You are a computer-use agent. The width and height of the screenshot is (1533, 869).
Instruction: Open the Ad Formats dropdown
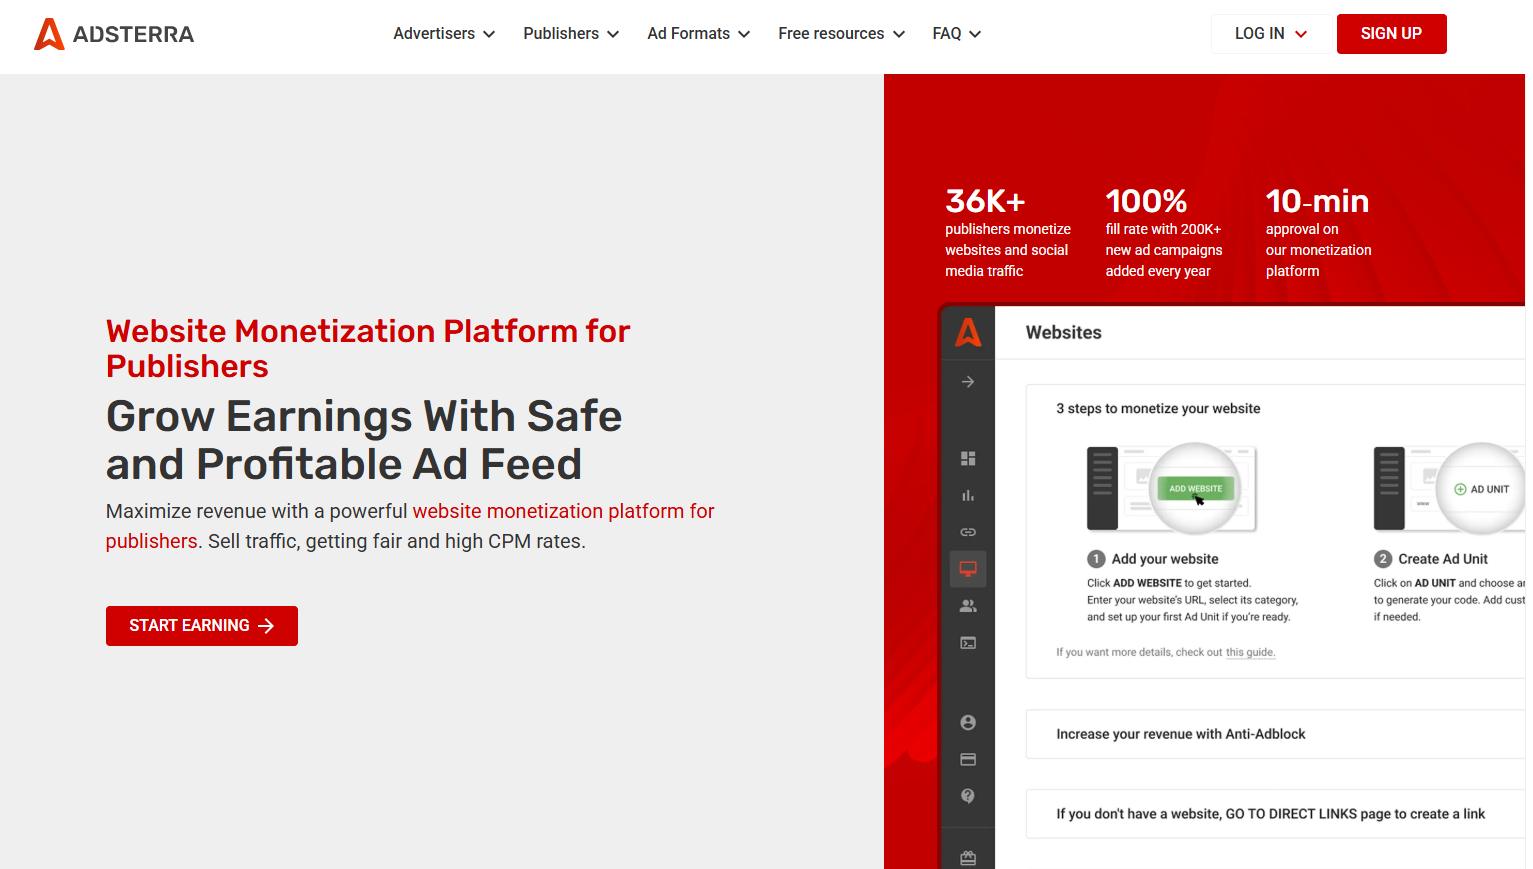tap(698, 34)
